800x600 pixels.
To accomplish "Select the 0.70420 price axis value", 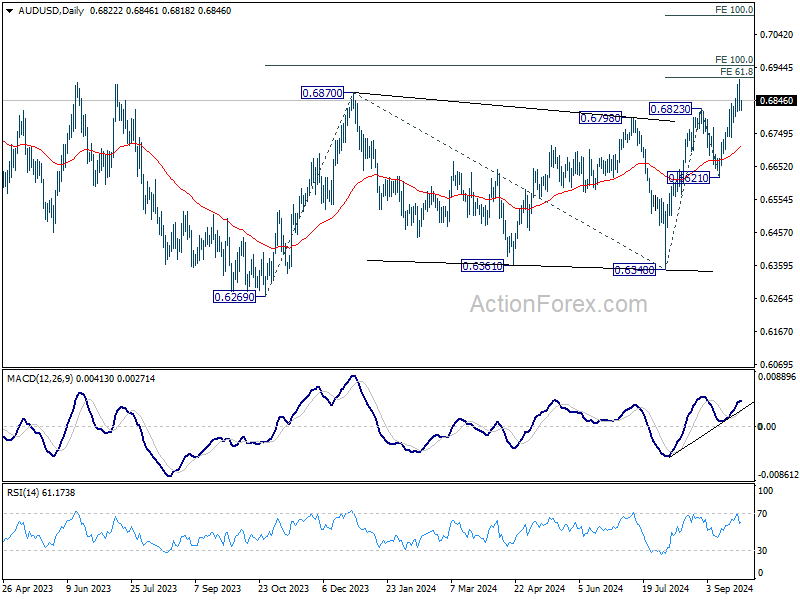I will coord(777,35).
